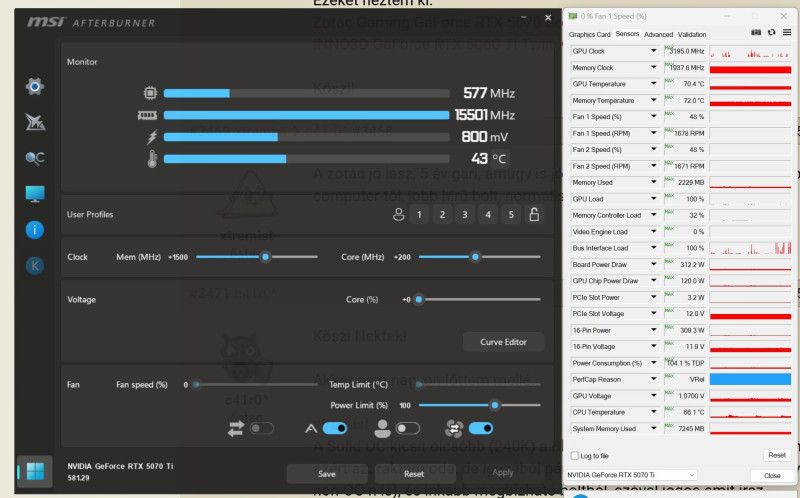Click the user-defined fan person icon
This screenshot has height=498, width=800.
pos(382,429)
